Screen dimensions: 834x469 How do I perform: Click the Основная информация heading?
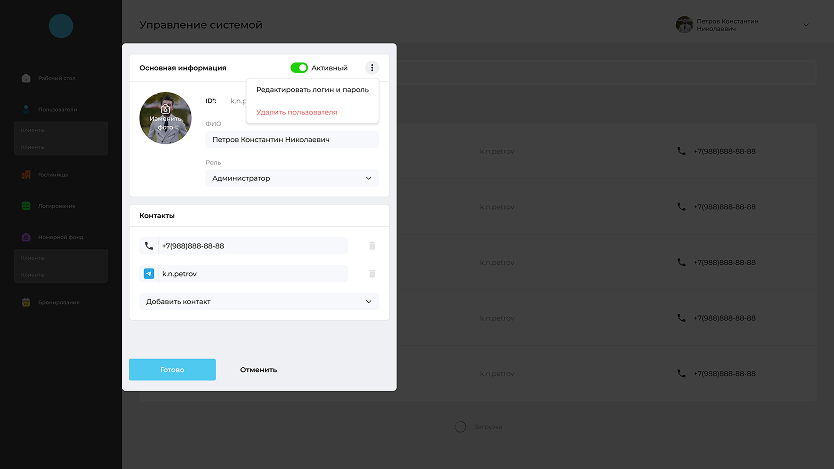[x=183, y=68]
